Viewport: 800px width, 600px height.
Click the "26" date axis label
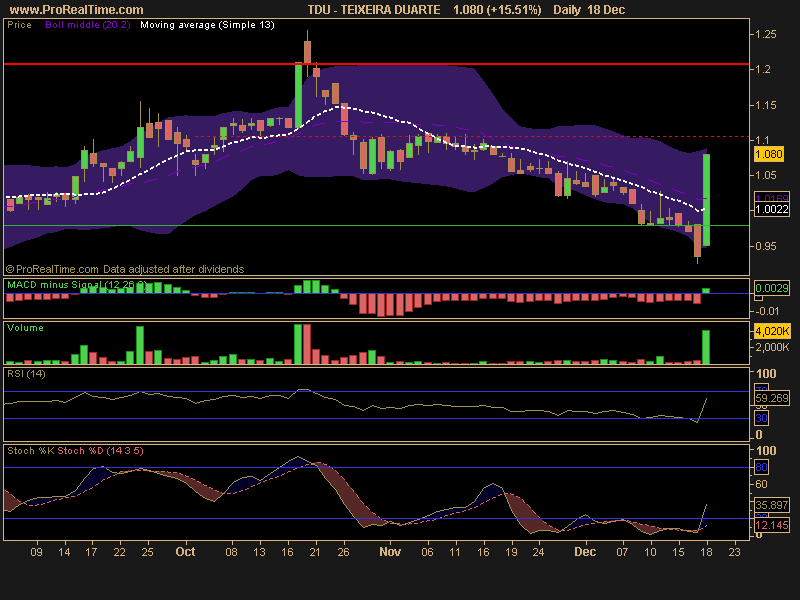point(343,552)
